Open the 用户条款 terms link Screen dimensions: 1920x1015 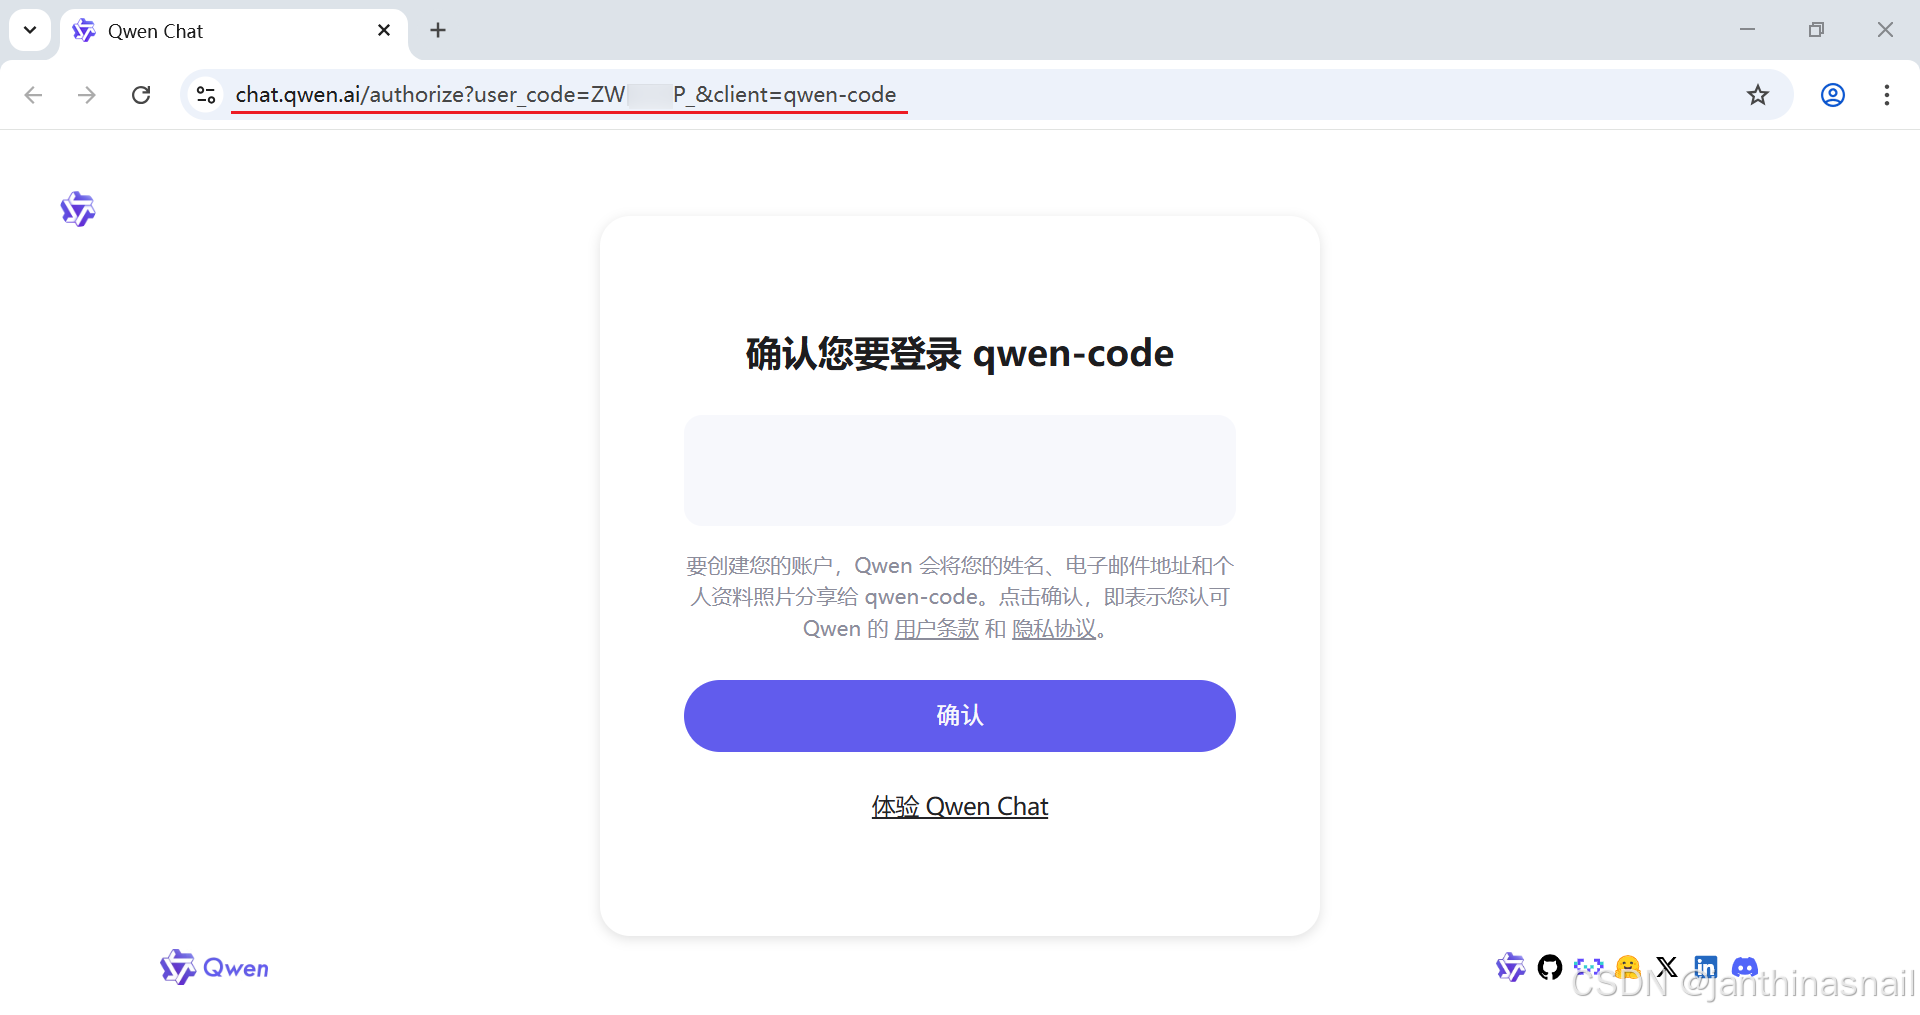(x=936, y=629)
